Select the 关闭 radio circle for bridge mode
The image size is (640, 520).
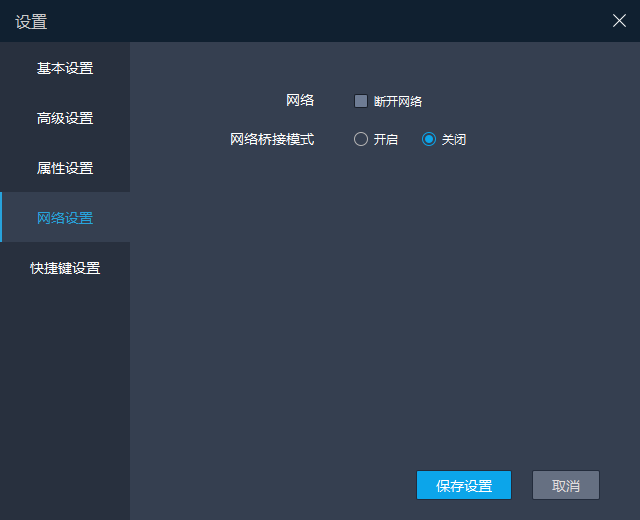[429, 140]
